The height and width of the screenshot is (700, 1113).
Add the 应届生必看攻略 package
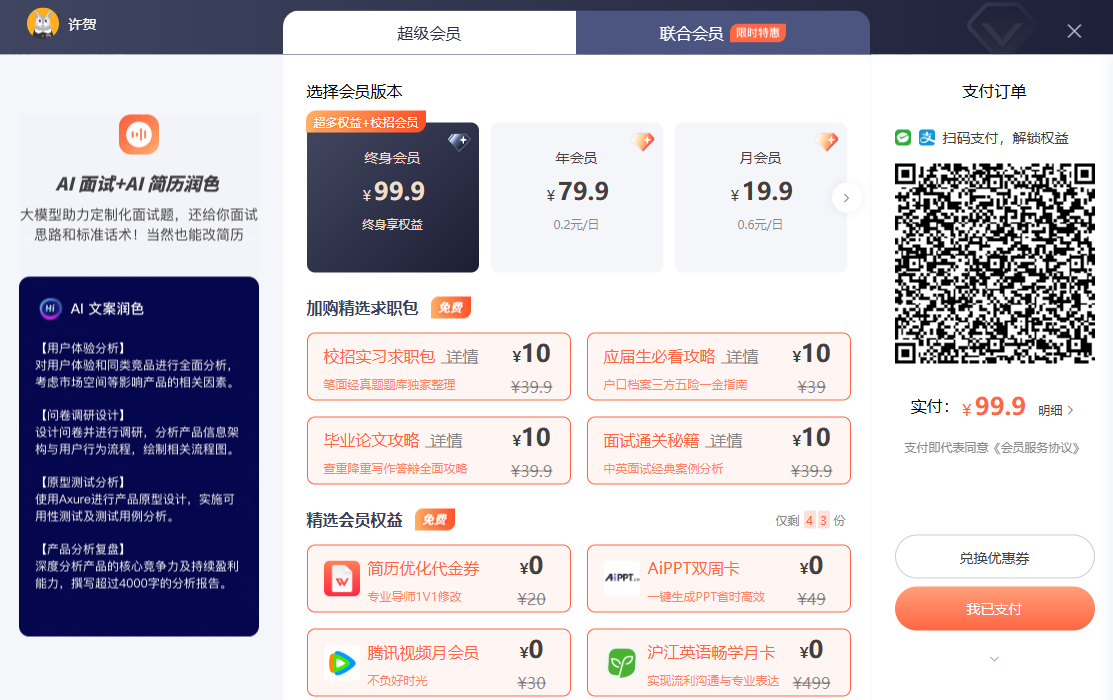pos(718,366)
